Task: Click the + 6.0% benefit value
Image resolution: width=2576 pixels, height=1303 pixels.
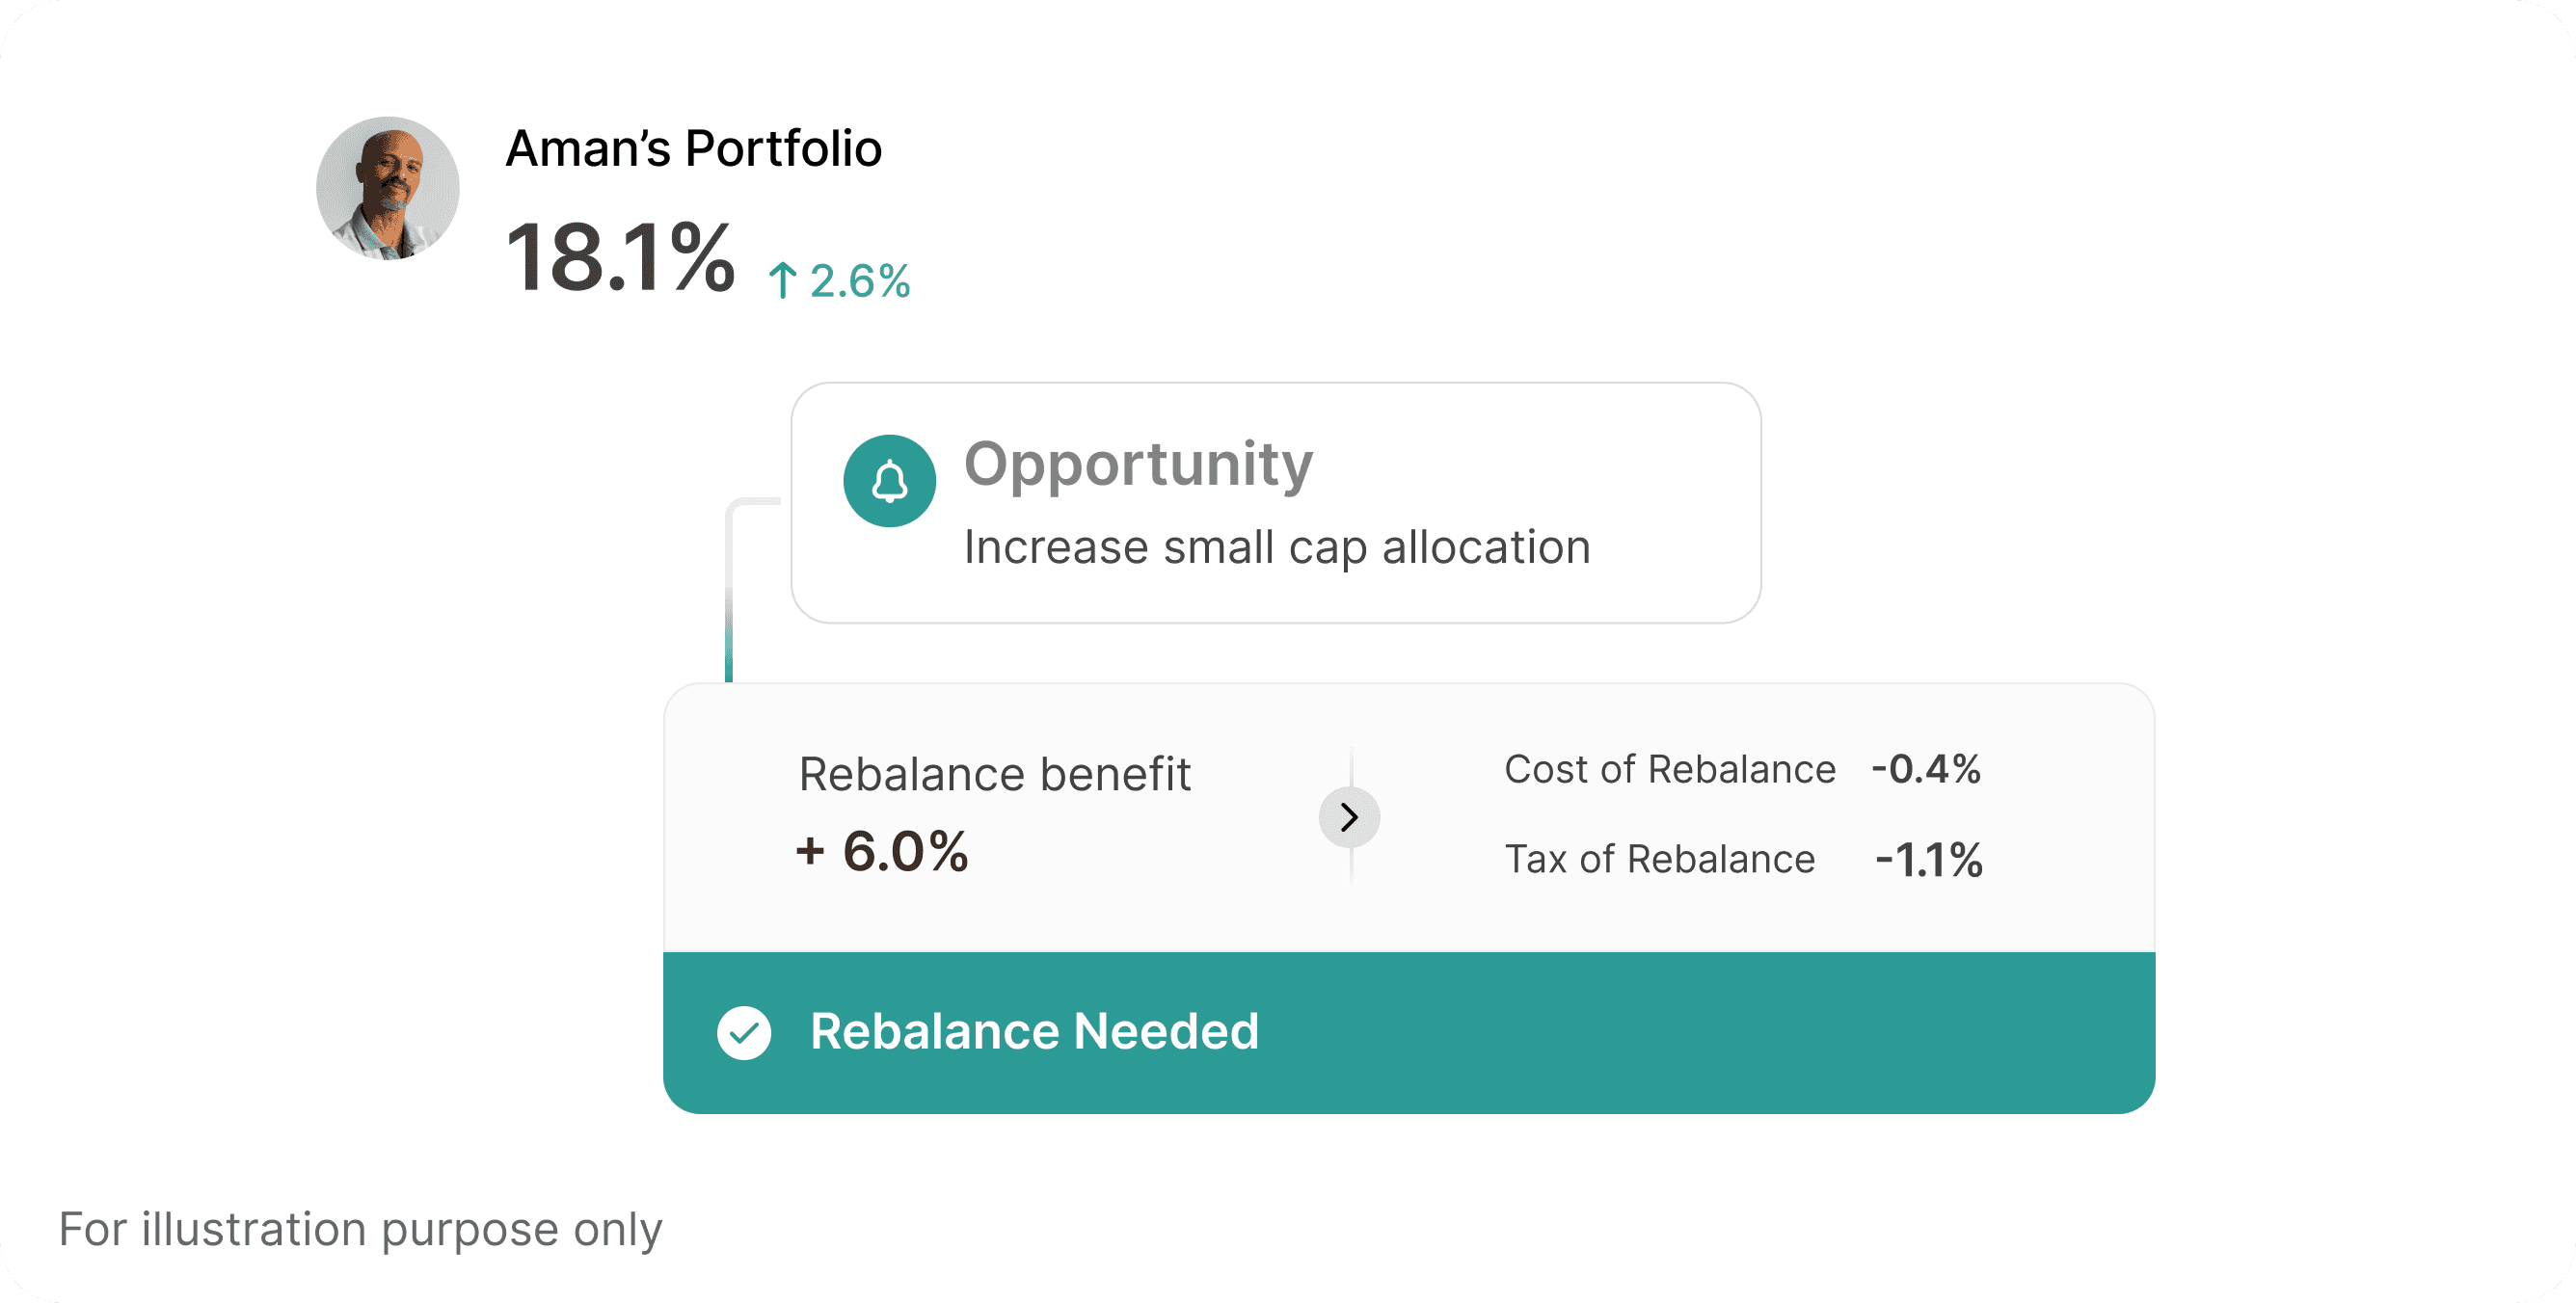Action: pos(882,851)
